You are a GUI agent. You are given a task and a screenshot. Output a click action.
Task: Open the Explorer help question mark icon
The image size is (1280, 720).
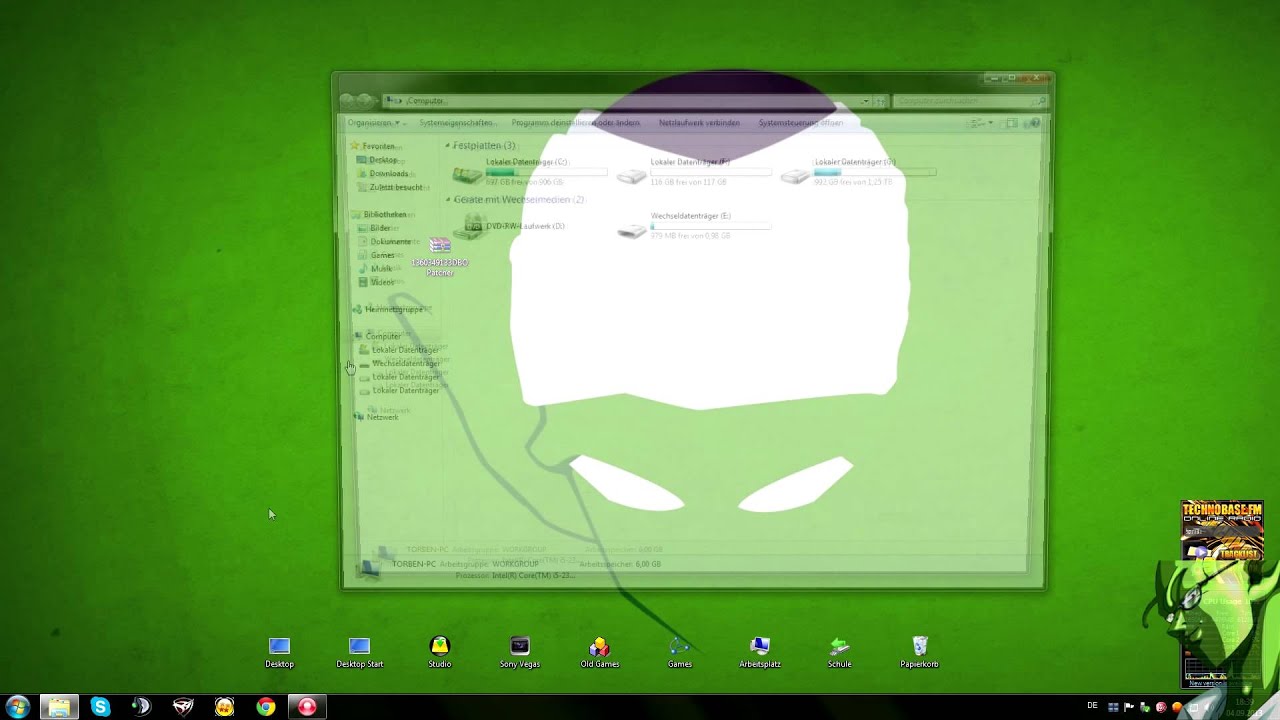point(1035,123)
